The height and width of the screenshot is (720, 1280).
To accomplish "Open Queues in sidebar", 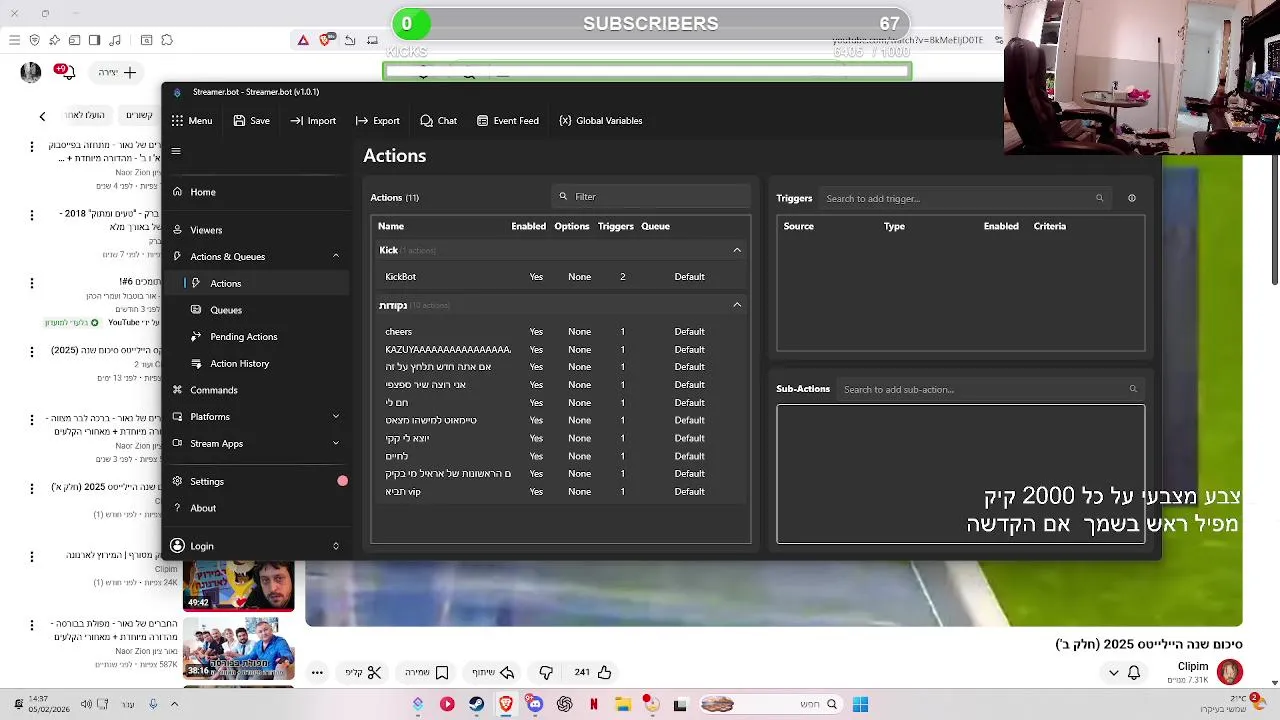I will pos(256,310).
